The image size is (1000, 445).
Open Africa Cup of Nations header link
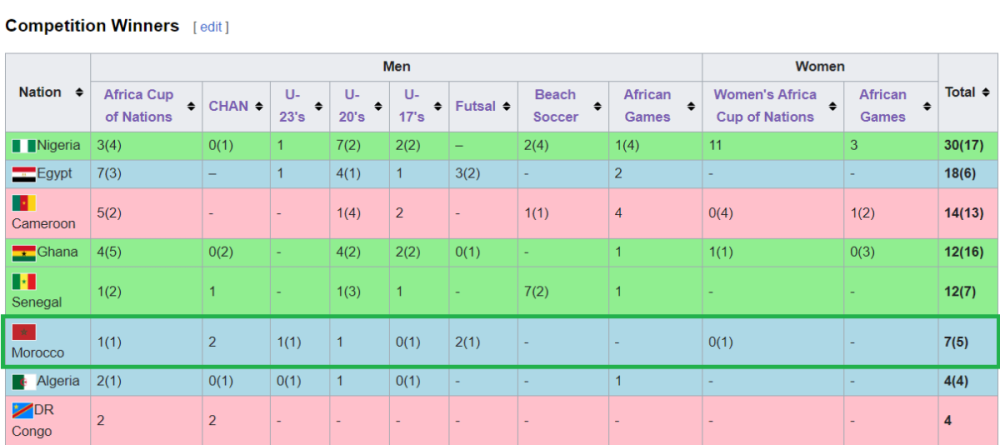(138, 106)
